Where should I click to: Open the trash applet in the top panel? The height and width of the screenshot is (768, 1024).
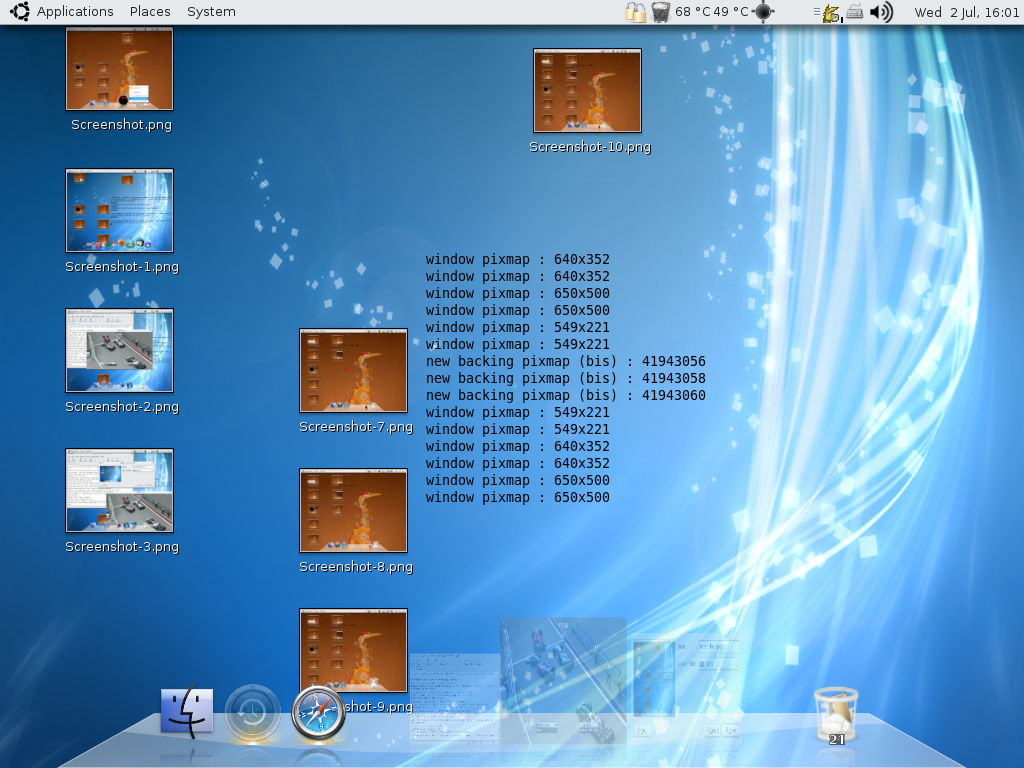coord(661,12)
